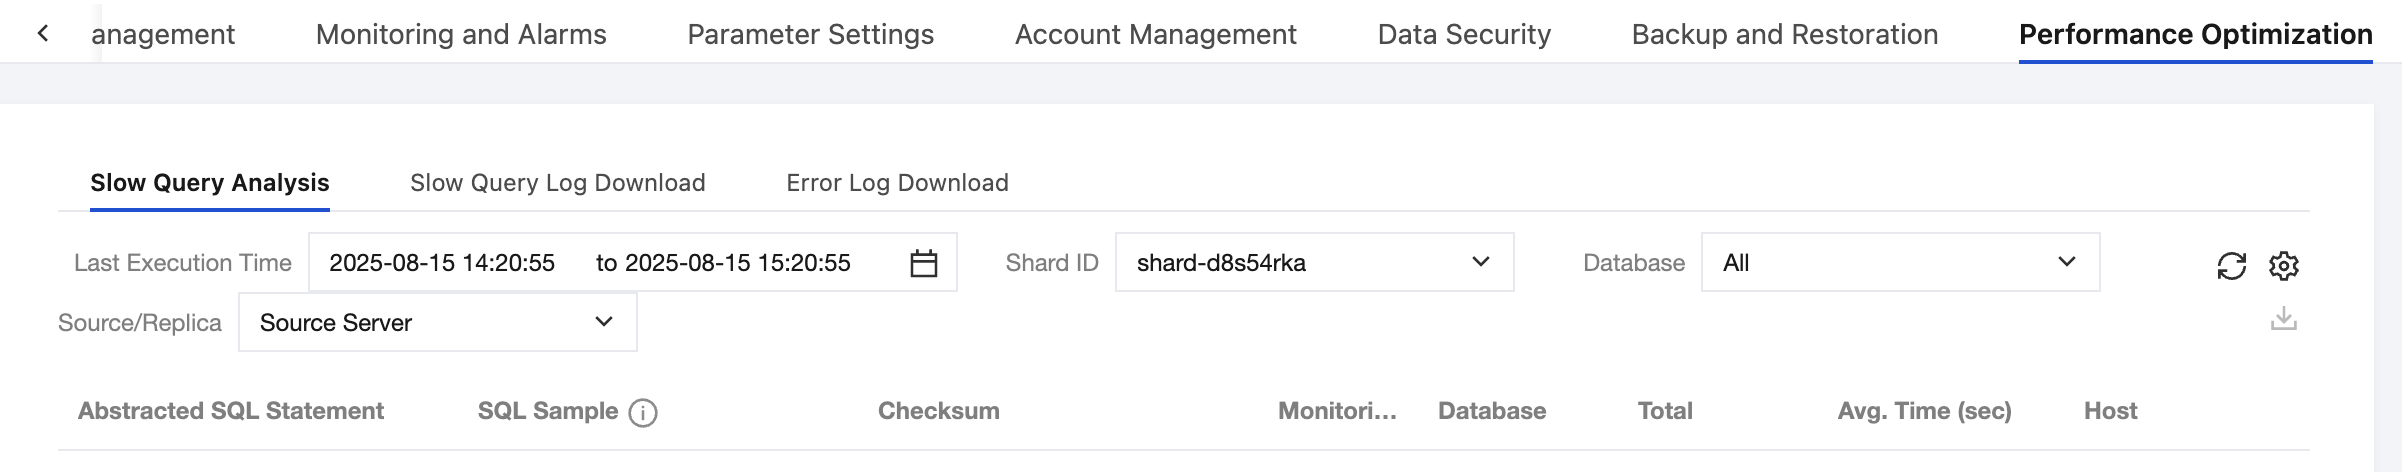Go to Account Management tab
The image size is (2402, 472).
(x=1155, y=34)
